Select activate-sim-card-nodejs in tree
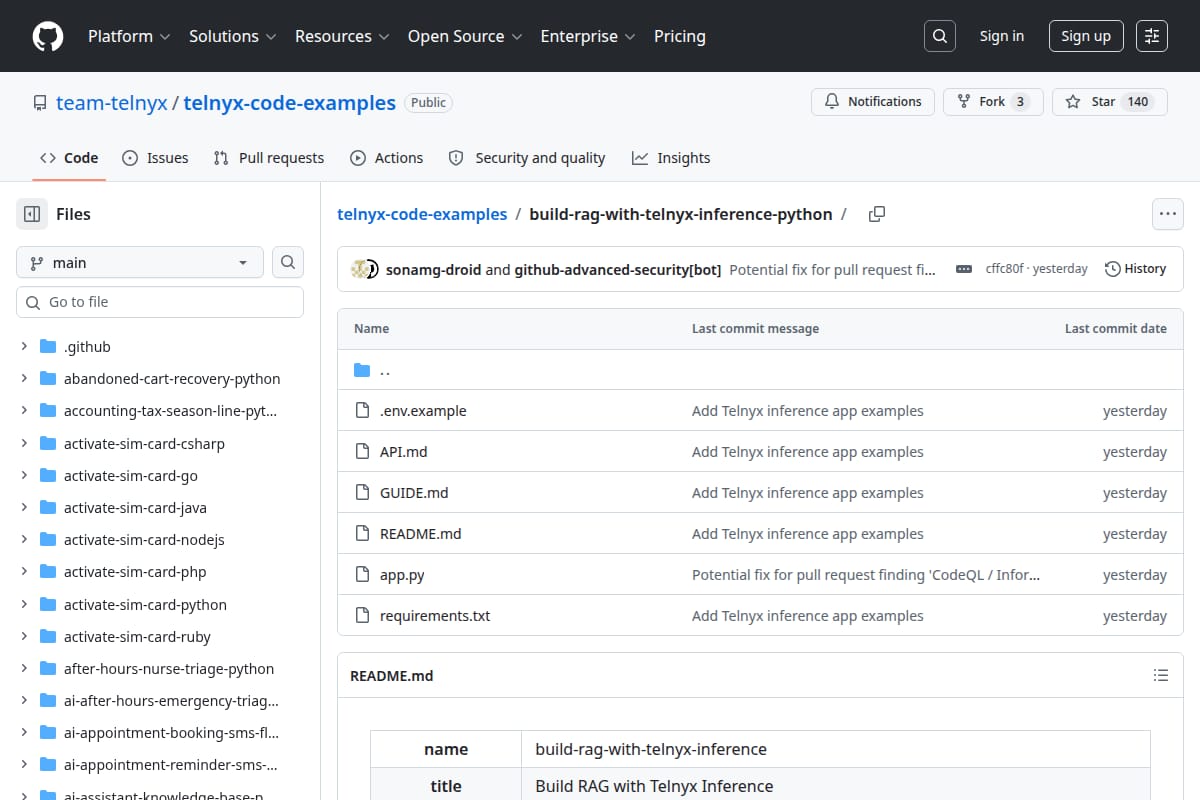Screen dimensions: 1200x800 click(x=144, y=540)
